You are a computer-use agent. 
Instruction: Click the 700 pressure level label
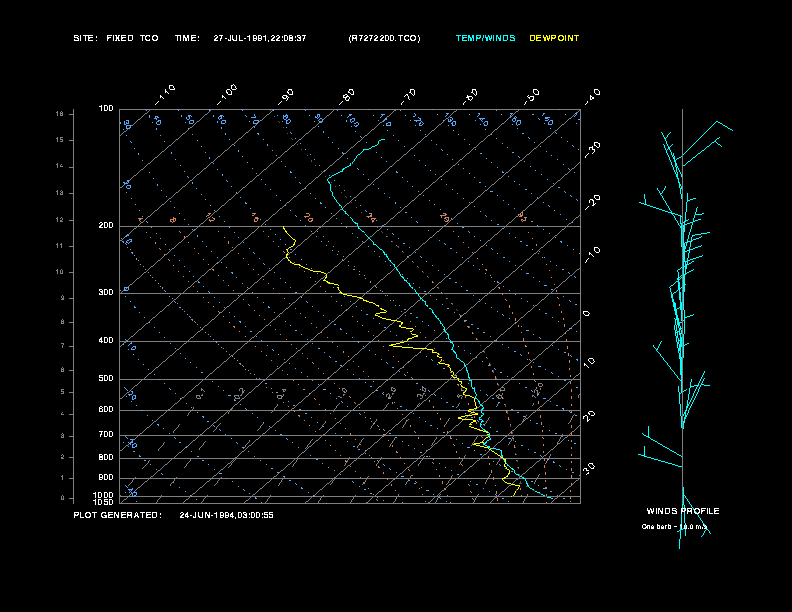tap(106, 435)
